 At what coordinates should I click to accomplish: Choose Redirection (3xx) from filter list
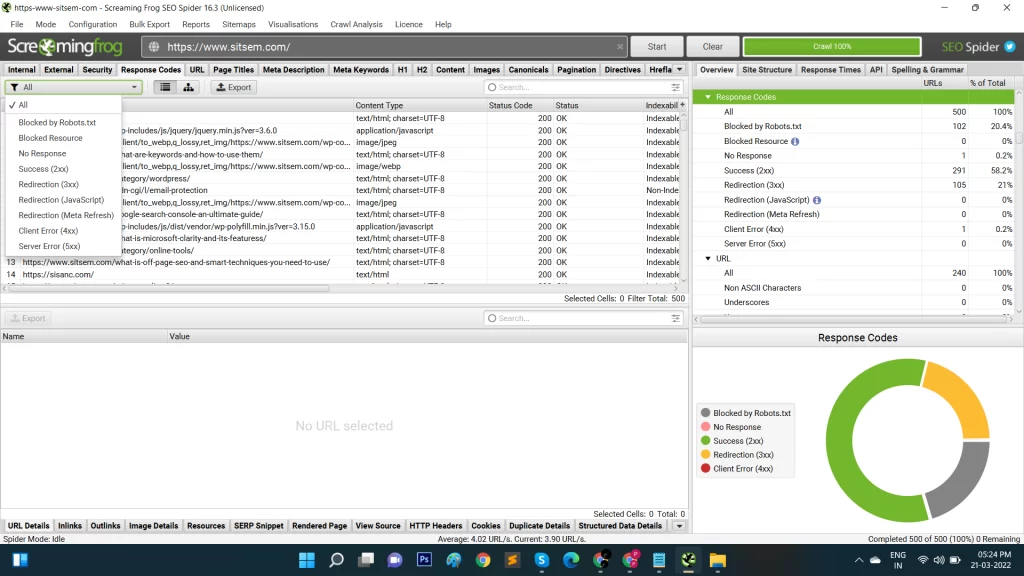(48, 184)
